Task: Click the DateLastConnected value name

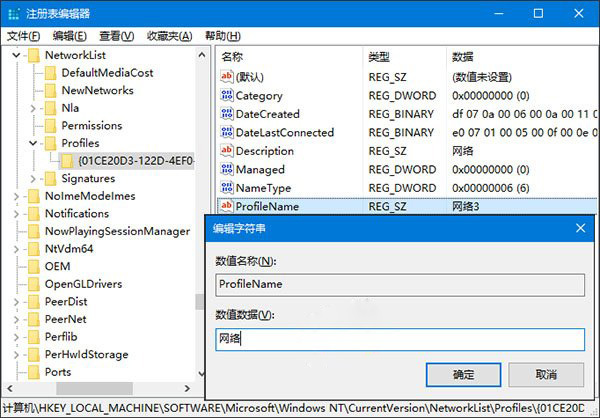Action: tap(285, 132)
